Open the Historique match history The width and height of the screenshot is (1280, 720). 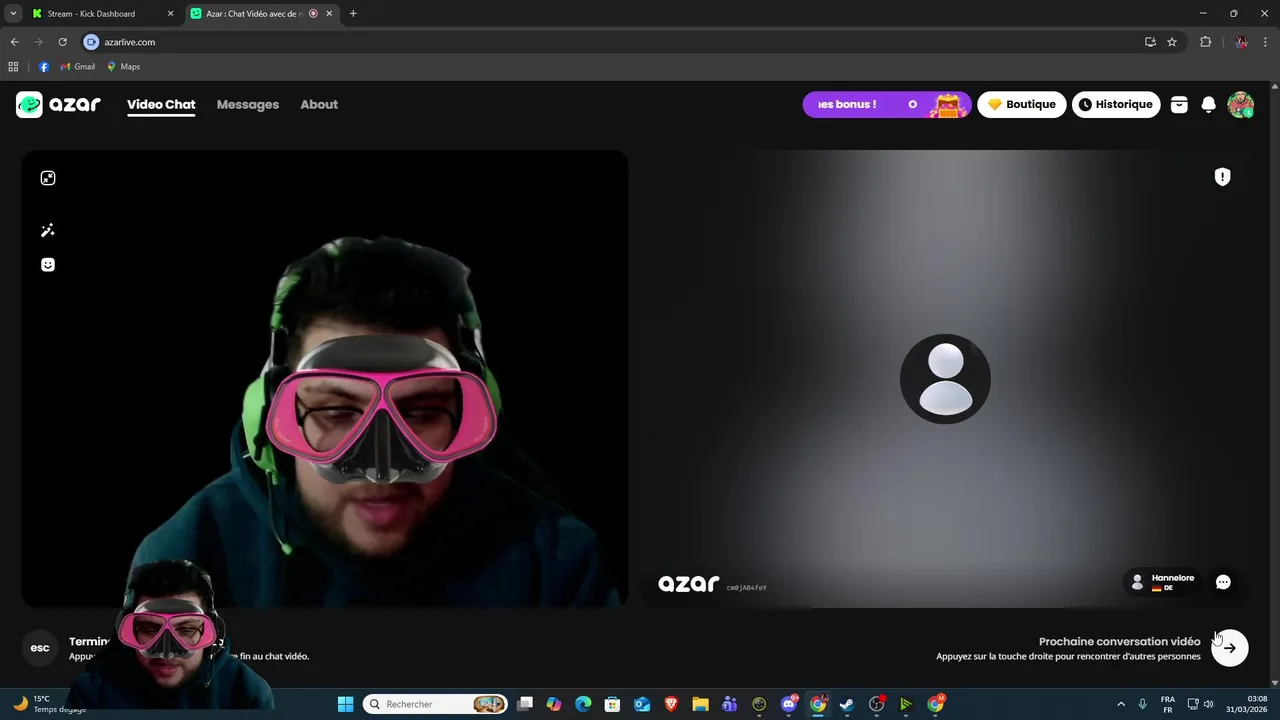1115,104
